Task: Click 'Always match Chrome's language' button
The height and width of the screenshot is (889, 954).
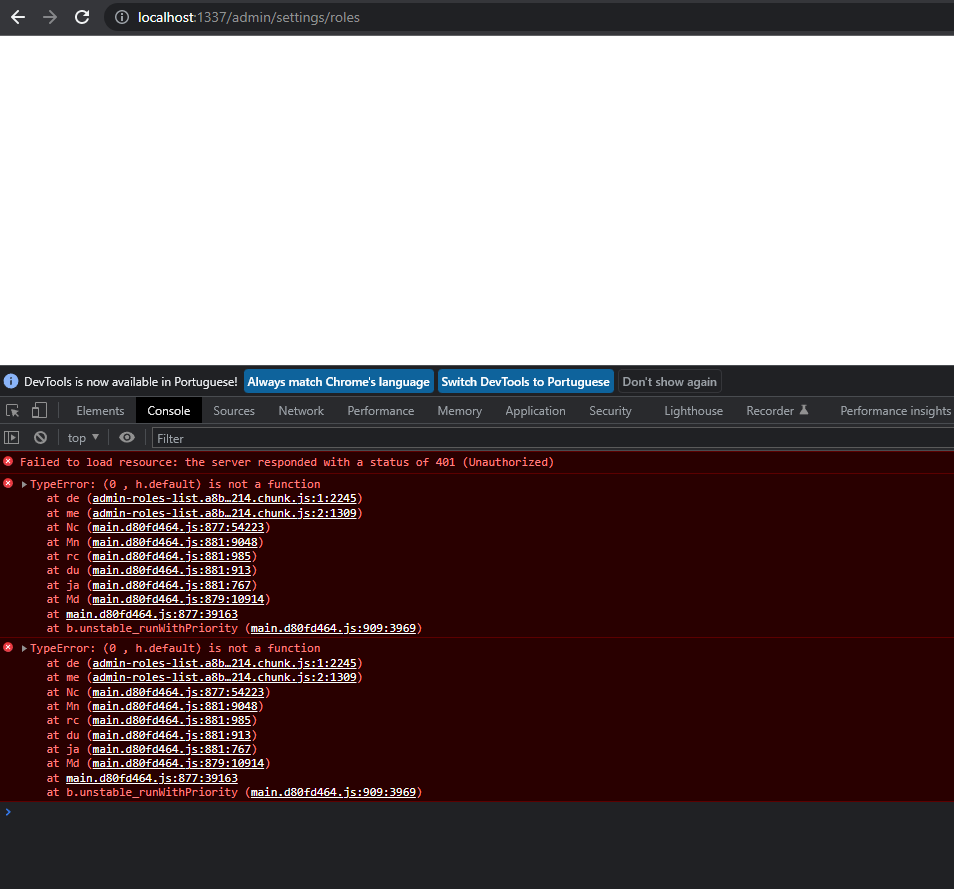Action: [338, 381]
